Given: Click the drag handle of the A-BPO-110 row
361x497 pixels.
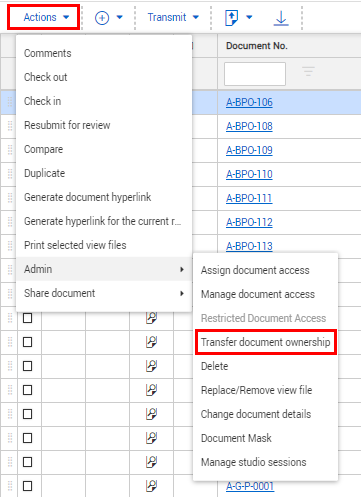Looking at the screenshot, I should click(10, 174).
